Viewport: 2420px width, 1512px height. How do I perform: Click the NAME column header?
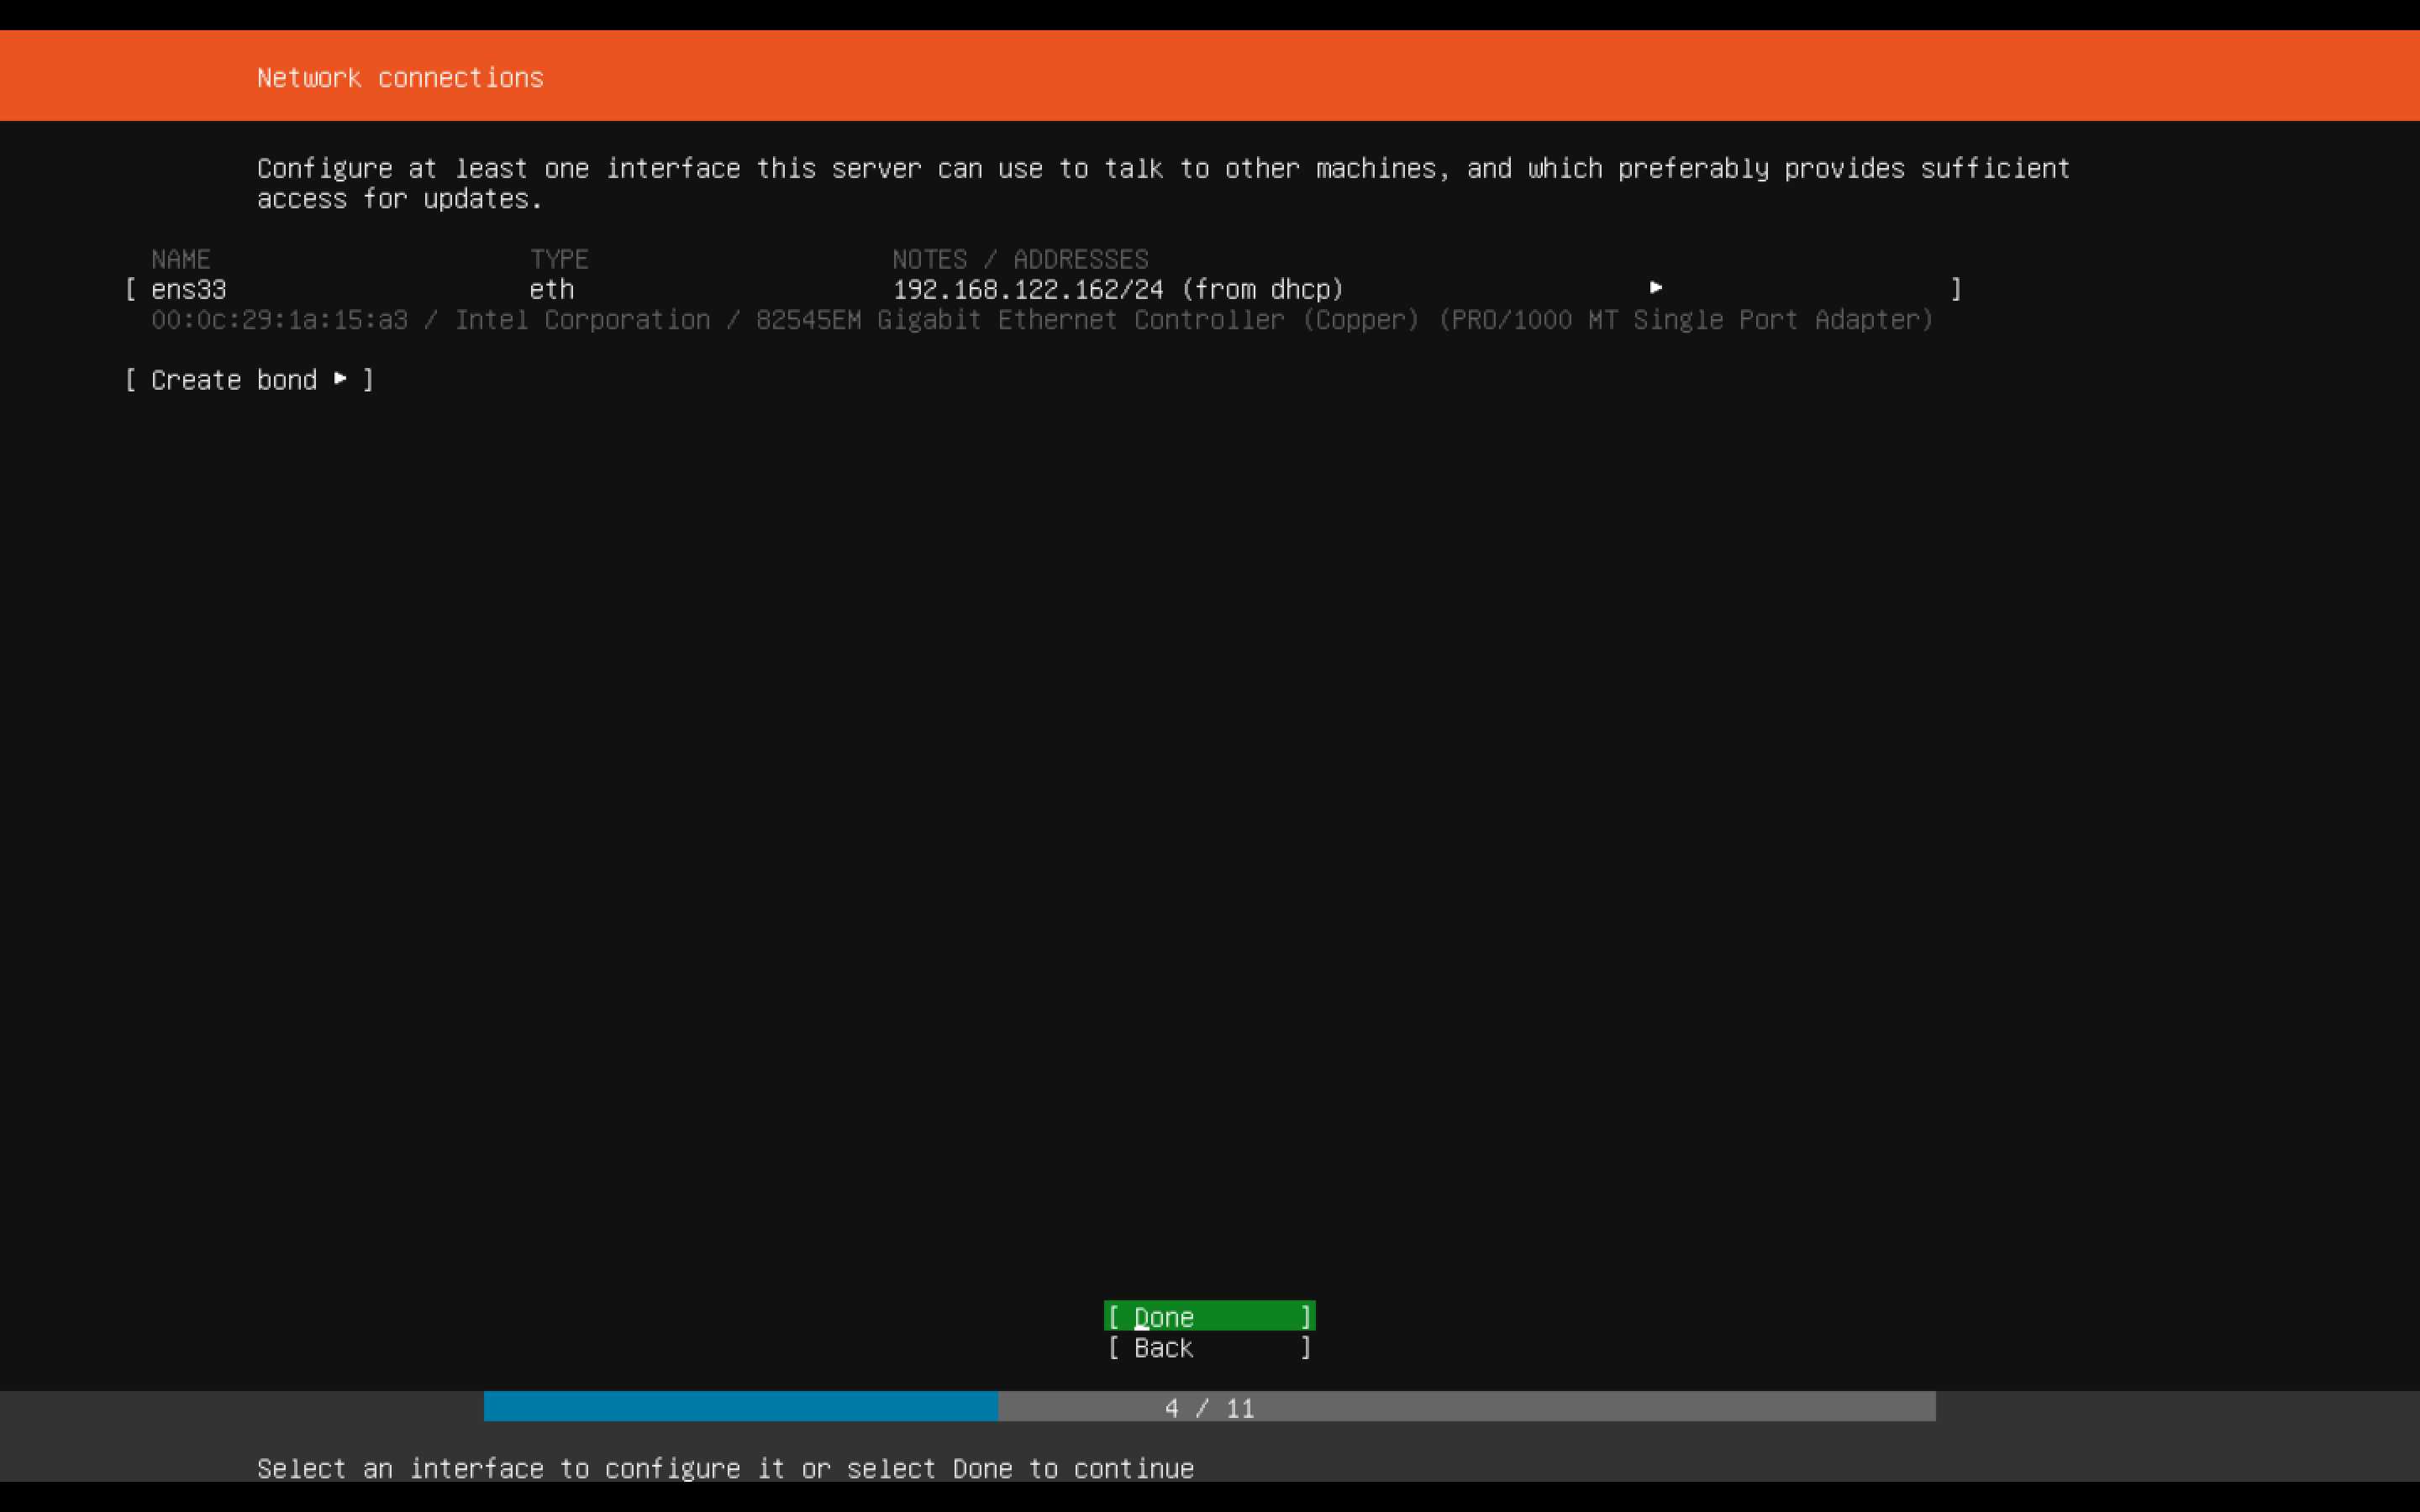pos(181,259)
